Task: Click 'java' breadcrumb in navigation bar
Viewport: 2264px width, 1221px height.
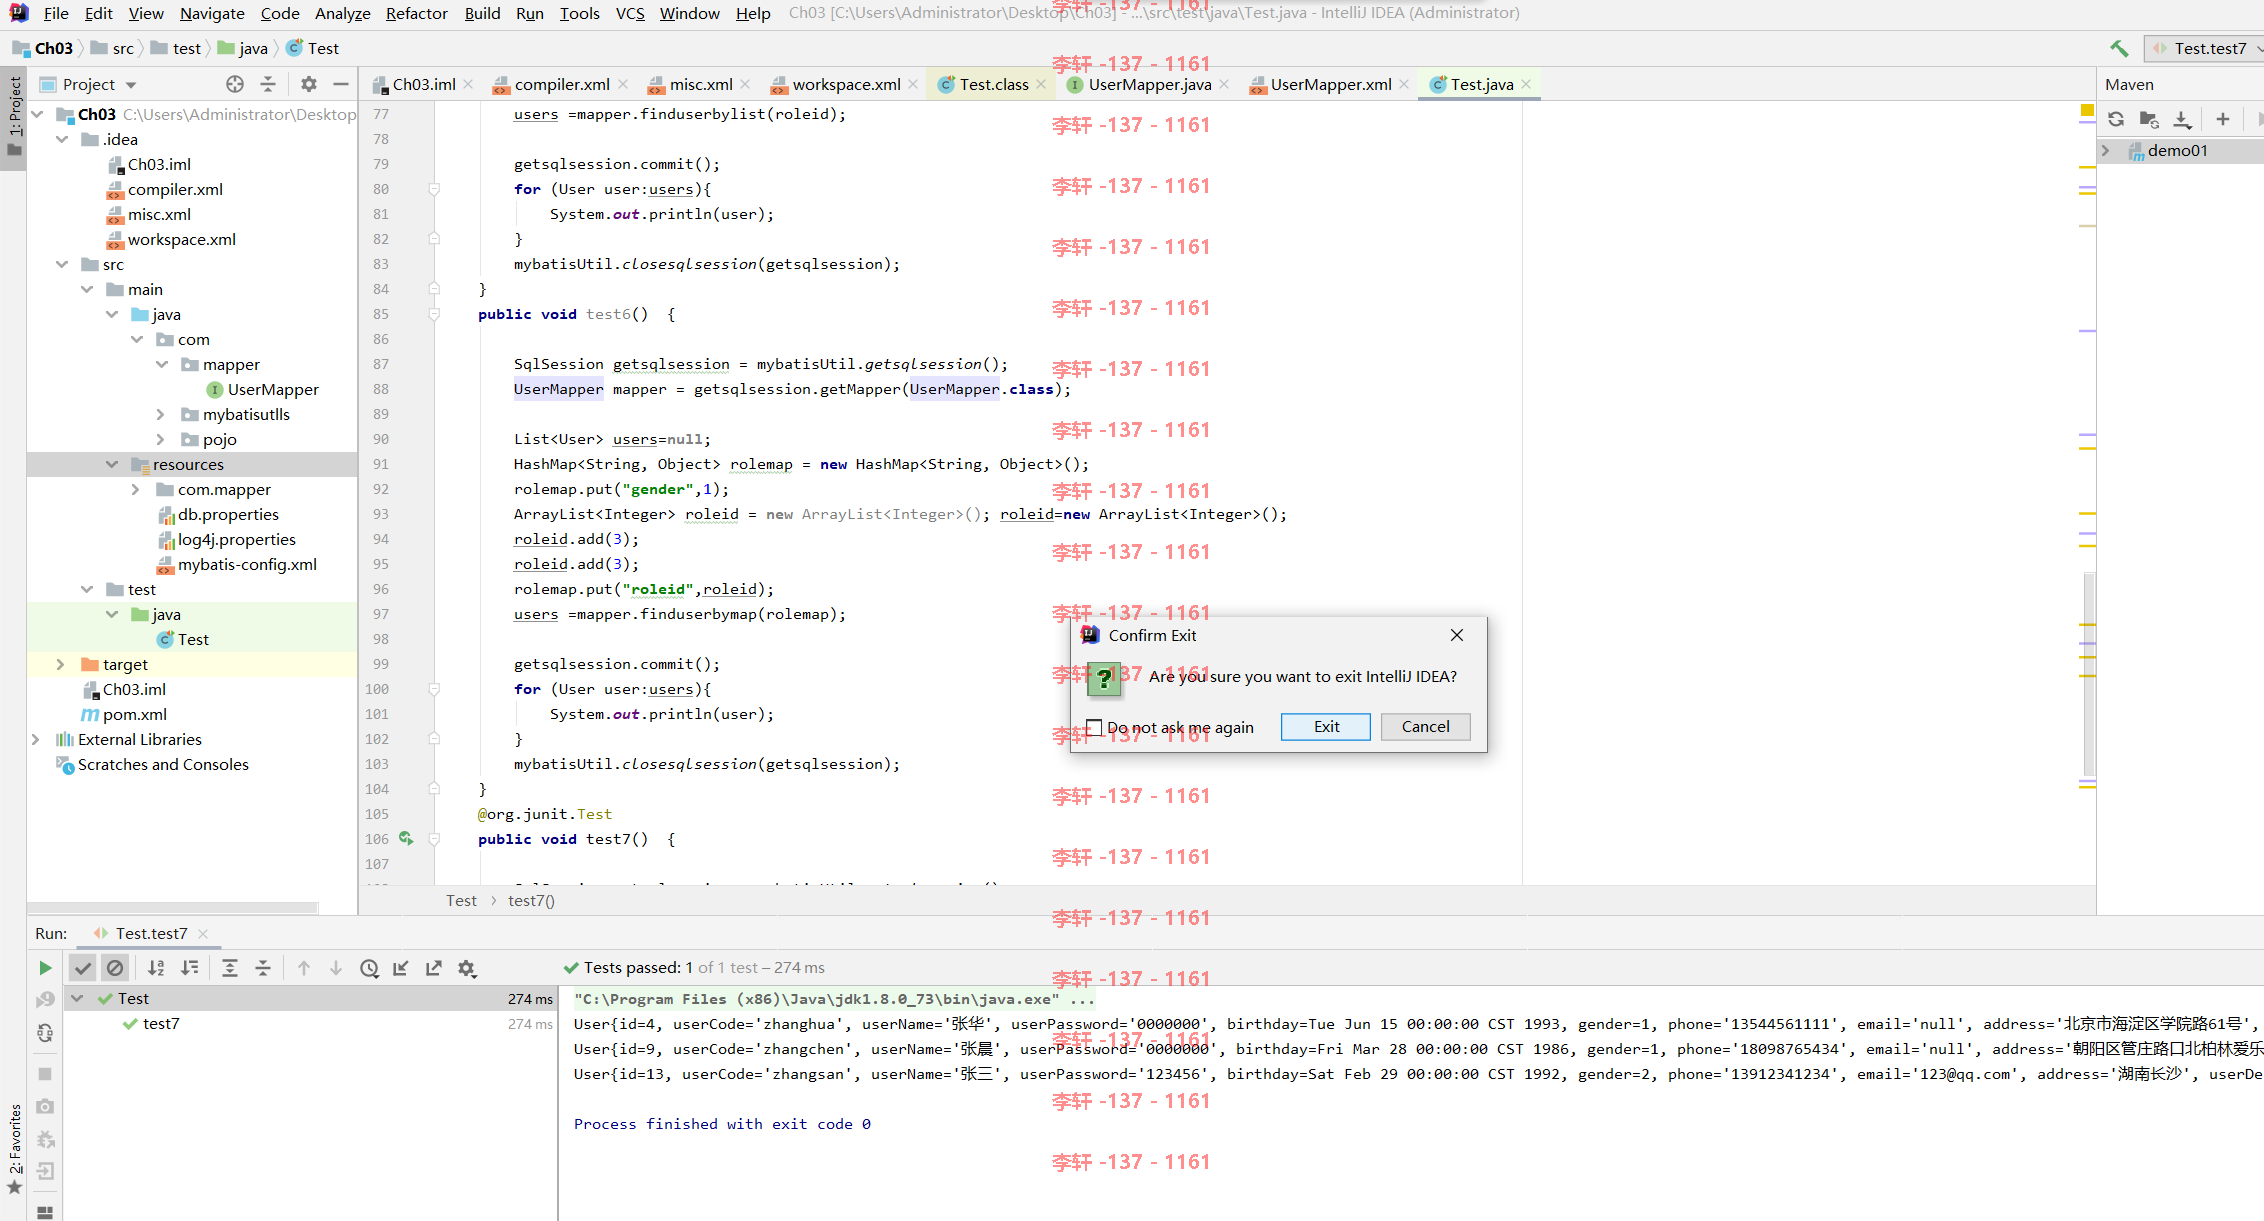Action: point(243,48)
